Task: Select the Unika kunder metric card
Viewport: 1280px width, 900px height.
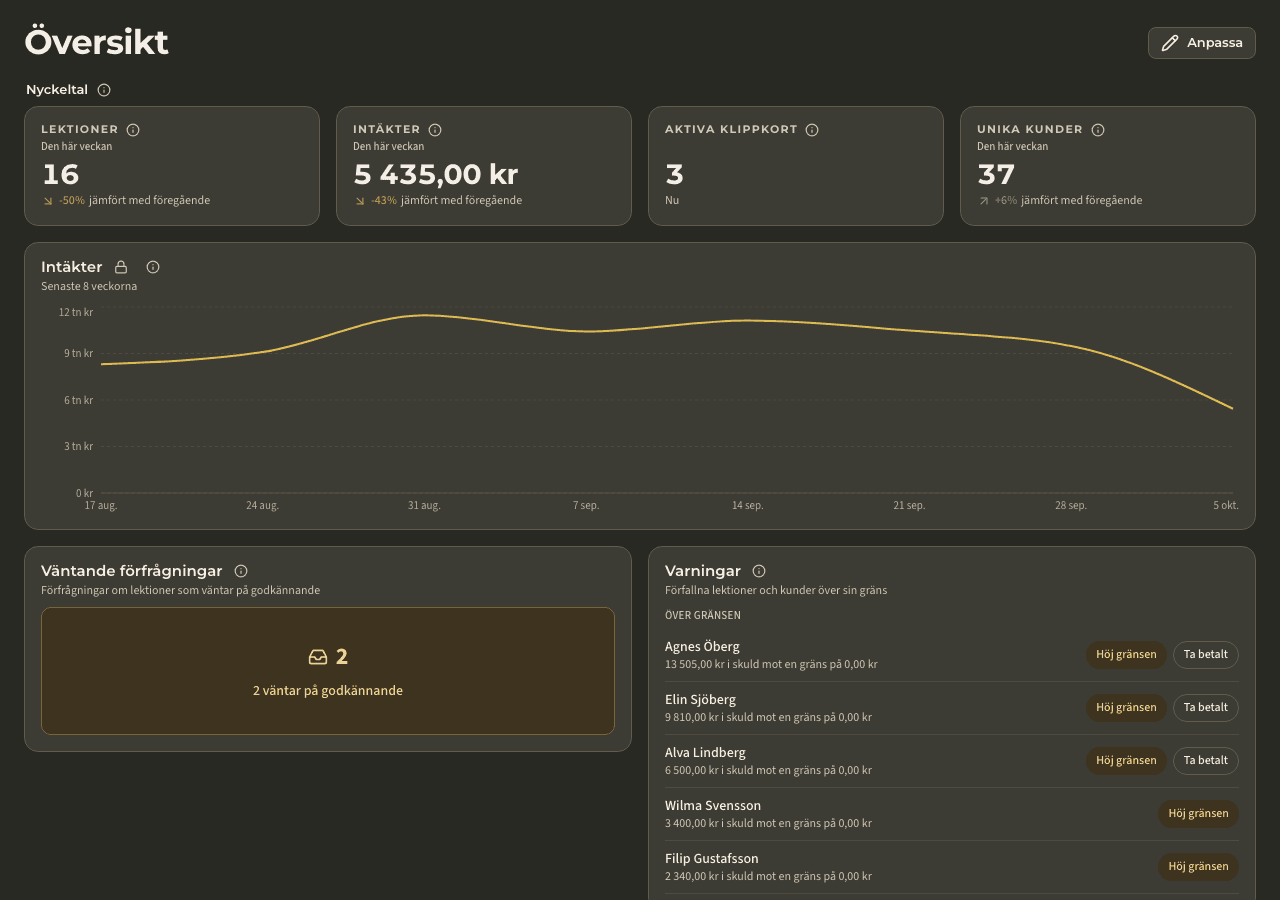Action: click(1108, 166)
